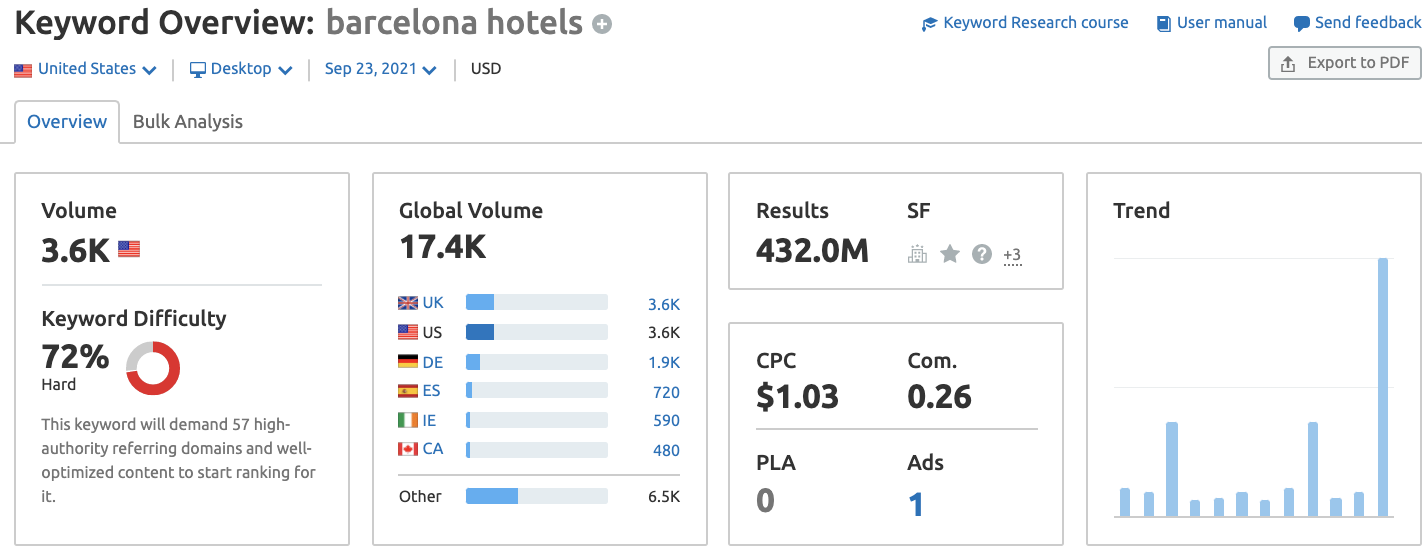1426x554 pixels.
Task: Click the US volume progress bar
Action: [x=537, y=332]
